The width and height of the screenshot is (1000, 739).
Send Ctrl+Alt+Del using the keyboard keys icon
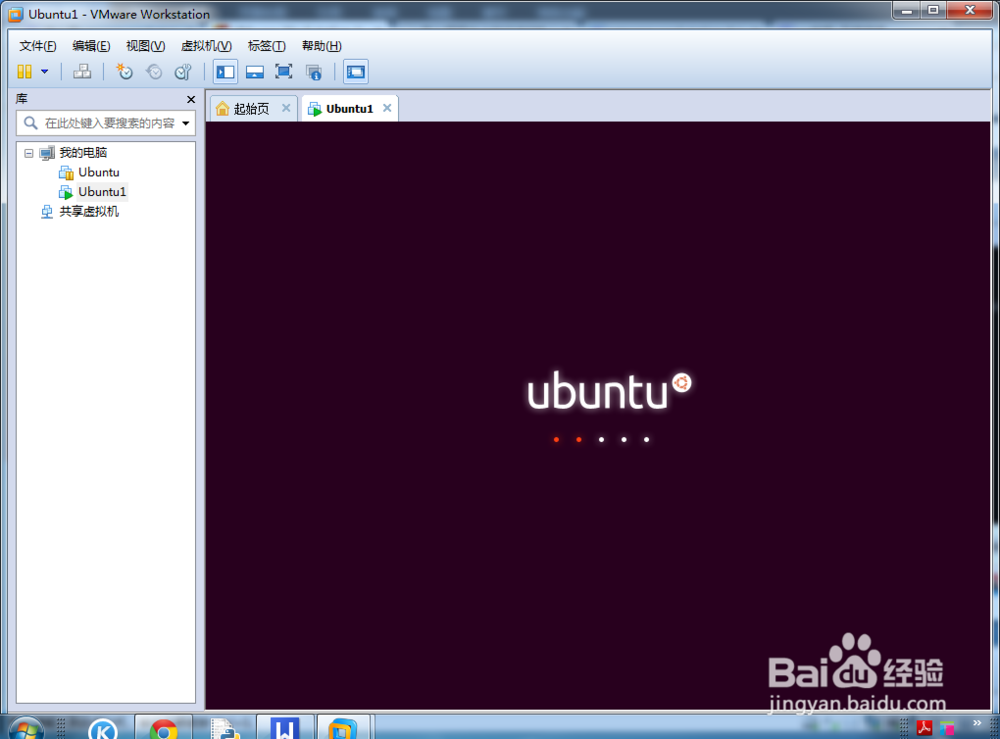pyautogui.click(x=82, y=71)
